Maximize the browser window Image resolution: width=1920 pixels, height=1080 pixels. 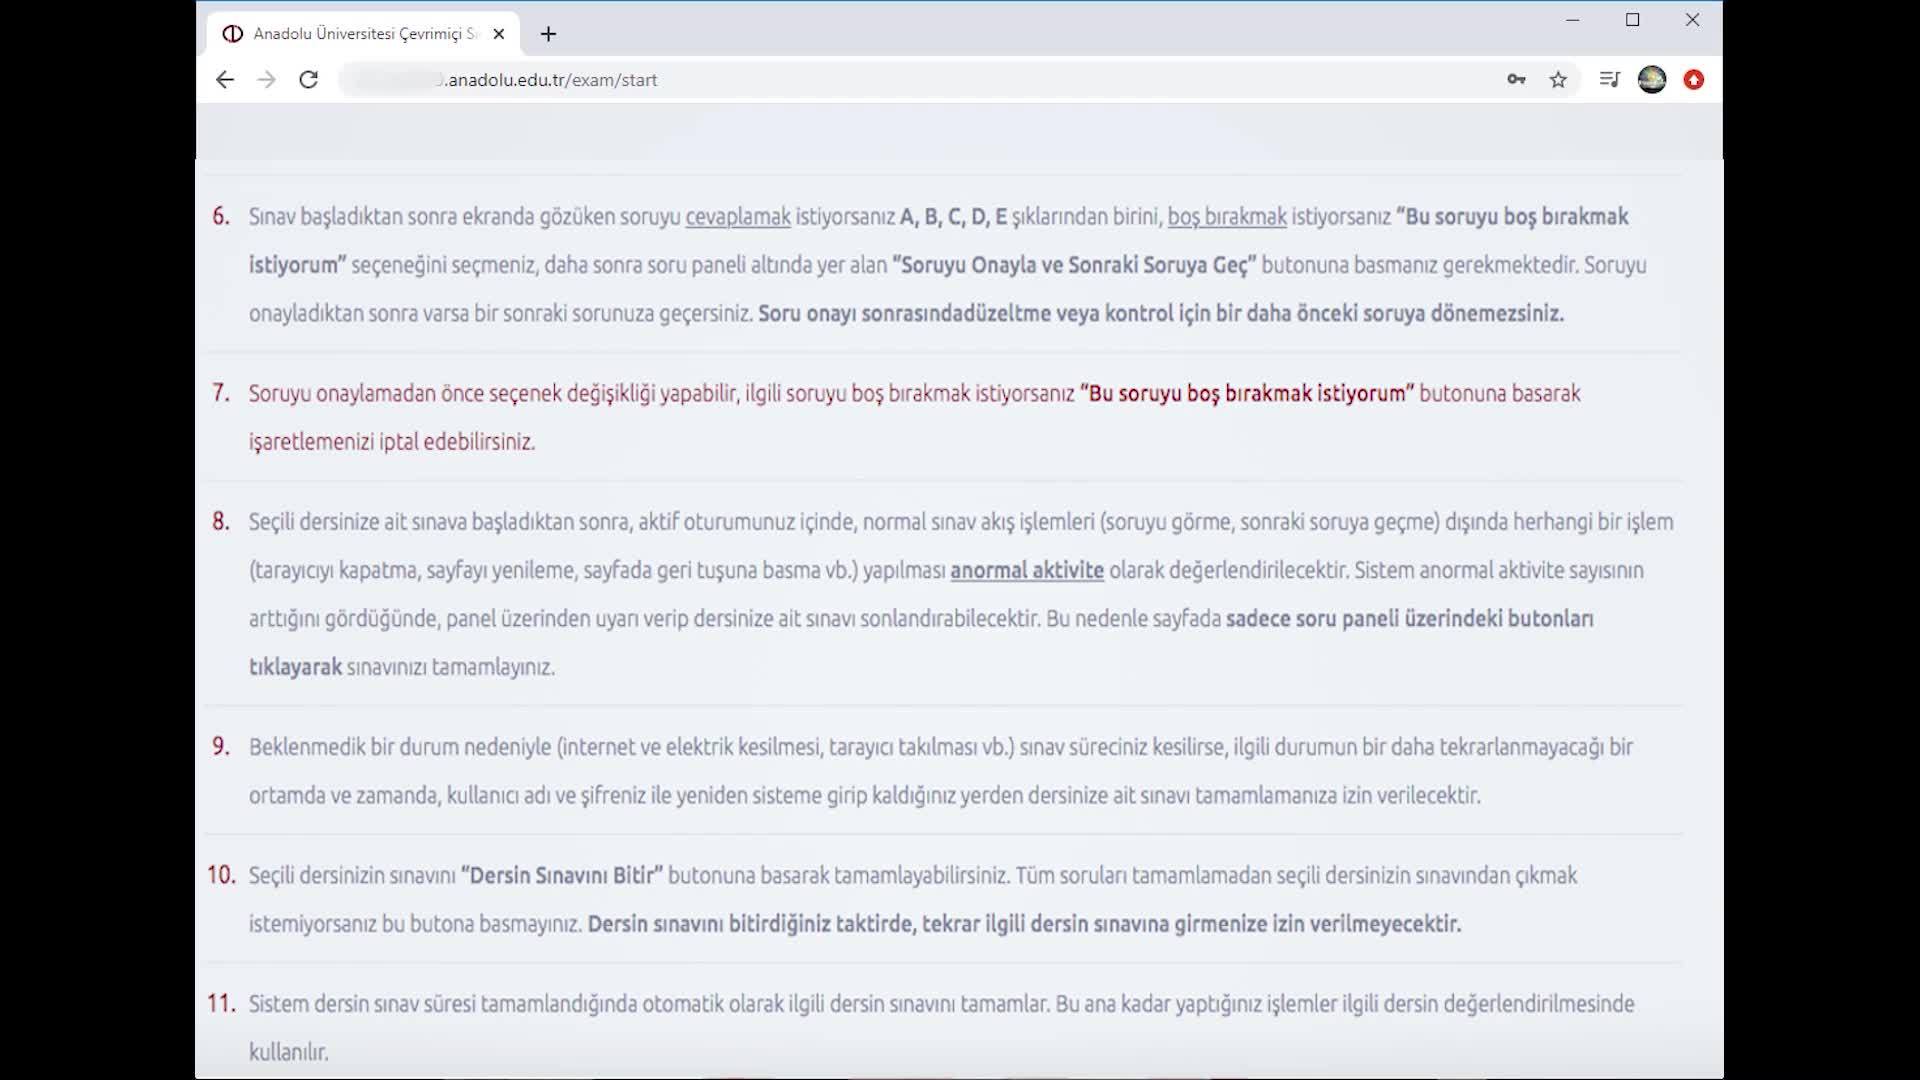pyautogui.click(x=1633, y=20)
